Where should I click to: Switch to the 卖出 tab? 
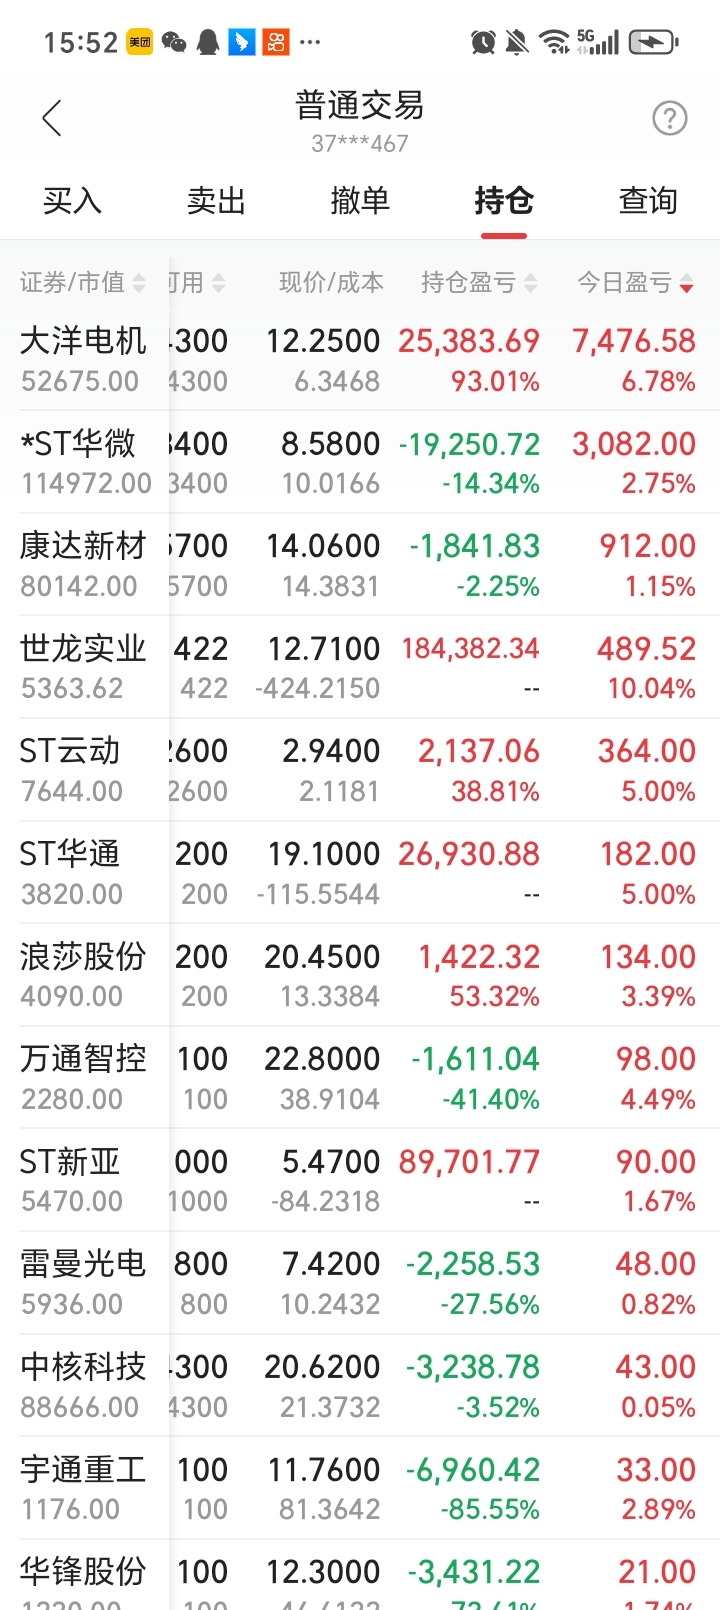coord(216,201)
